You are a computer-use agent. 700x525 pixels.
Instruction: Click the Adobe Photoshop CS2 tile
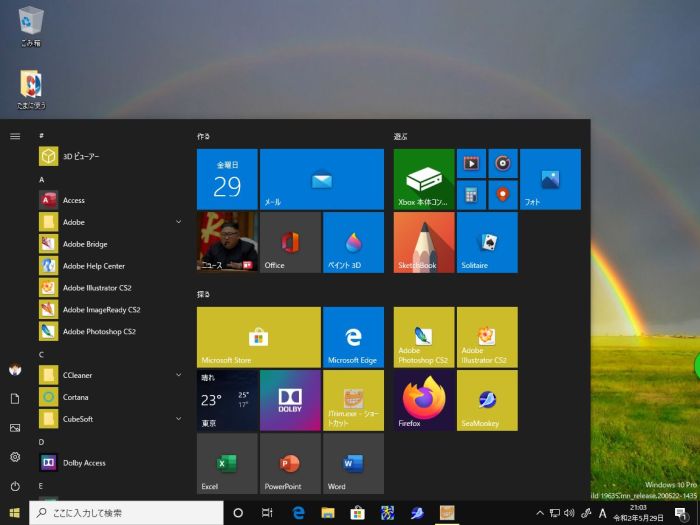[424, 337]
